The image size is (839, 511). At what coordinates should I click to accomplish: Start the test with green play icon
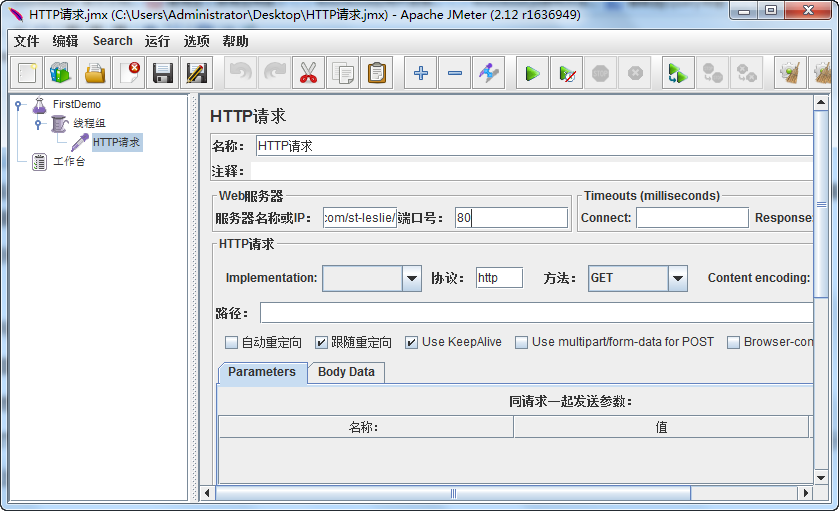click(x=532, y=73)
